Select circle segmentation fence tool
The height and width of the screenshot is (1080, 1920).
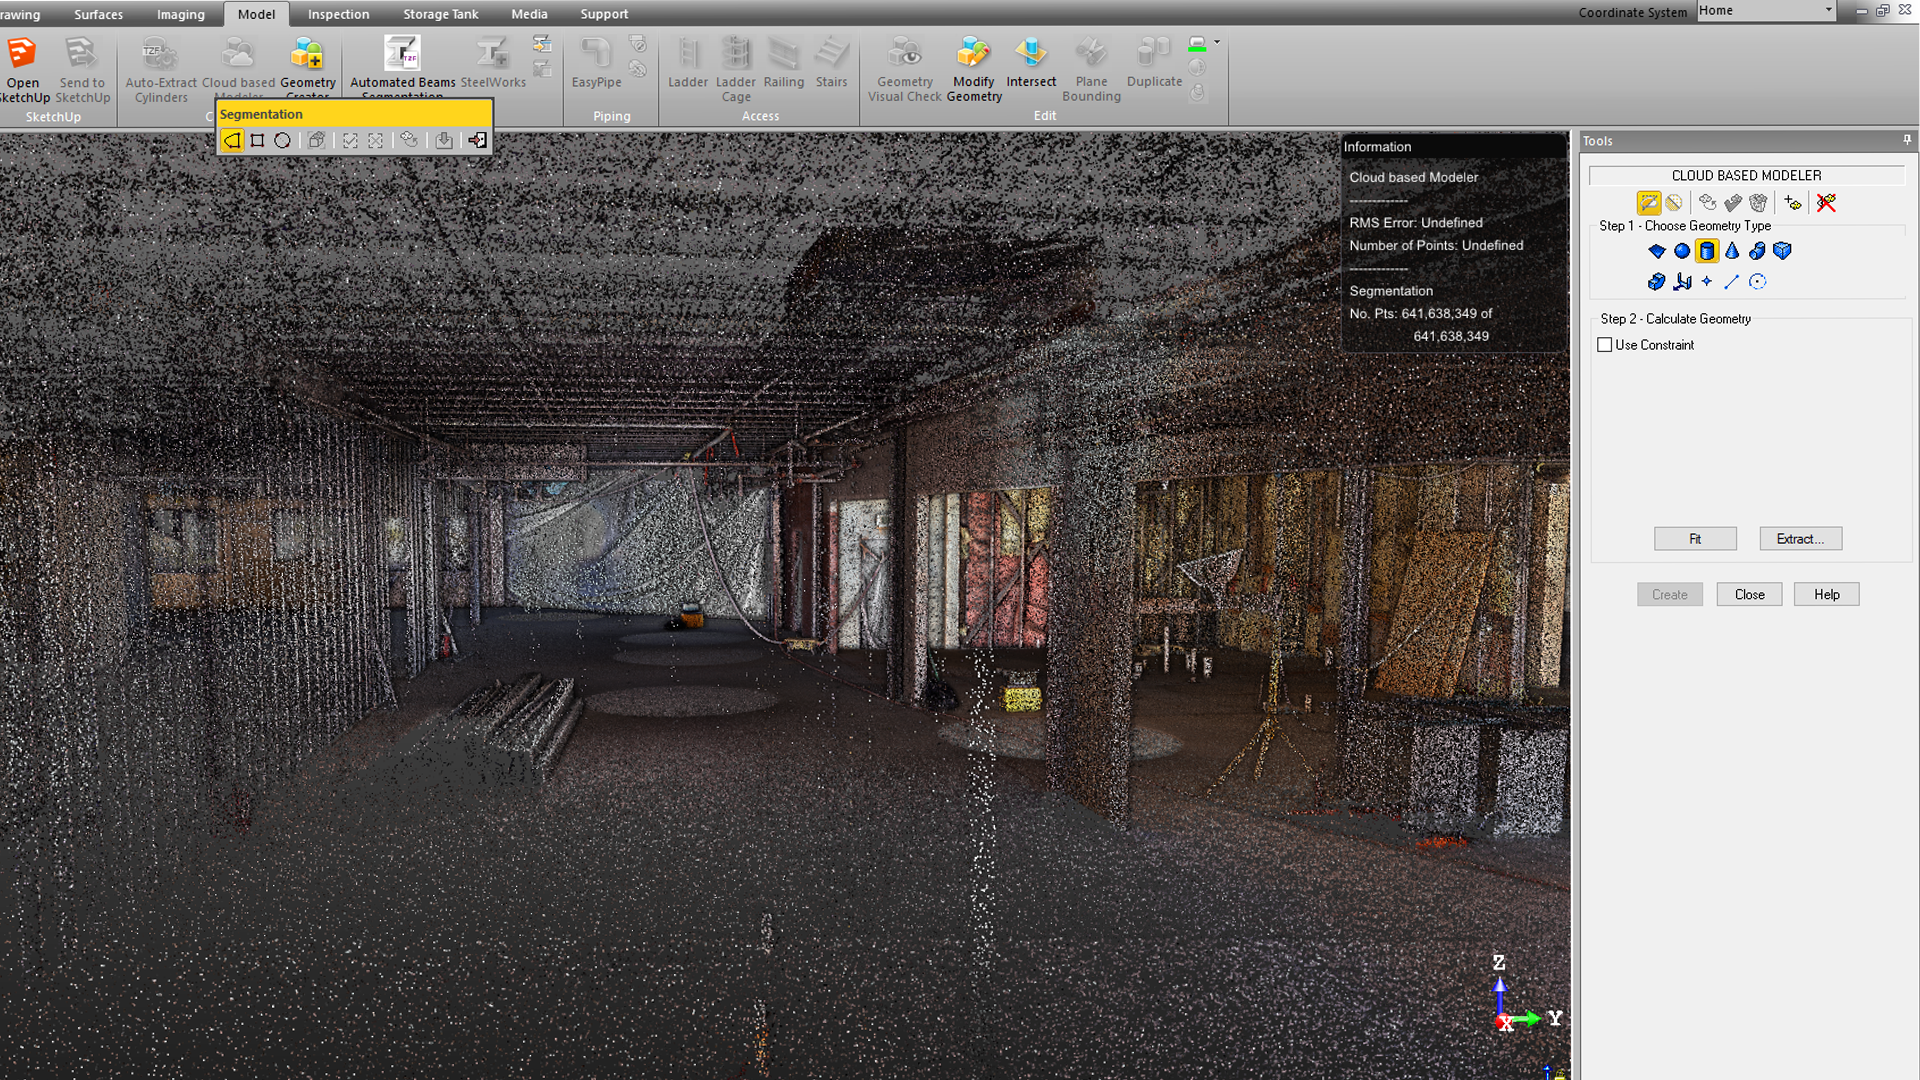(283, 141)
